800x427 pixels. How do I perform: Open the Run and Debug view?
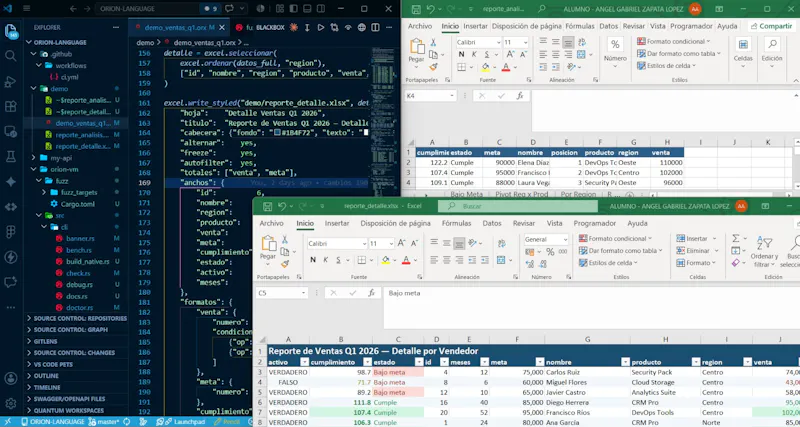pos(10,81)
